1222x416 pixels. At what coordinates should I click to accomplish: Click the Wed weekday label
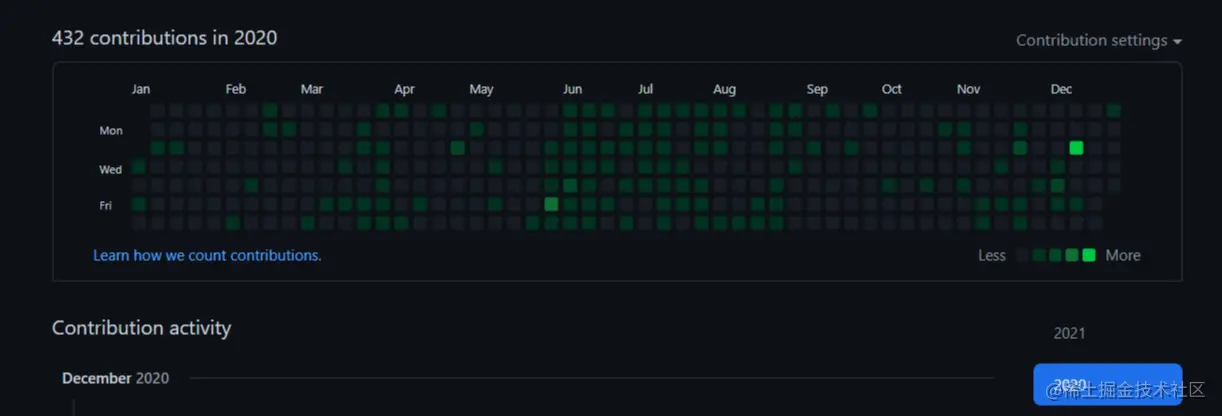110,169
